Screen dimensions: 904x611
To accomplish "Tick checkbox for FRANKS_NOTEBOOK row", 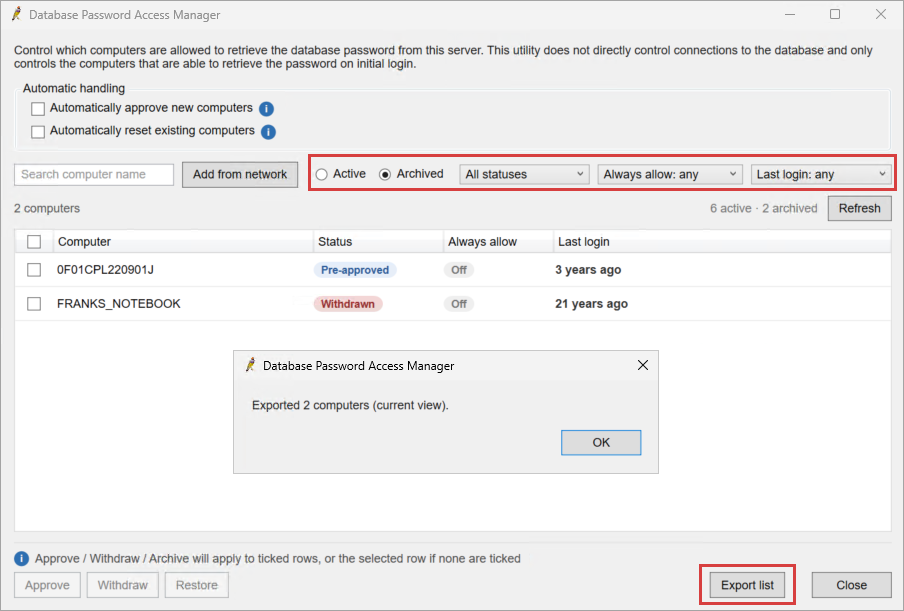I will tap(34, 304).
